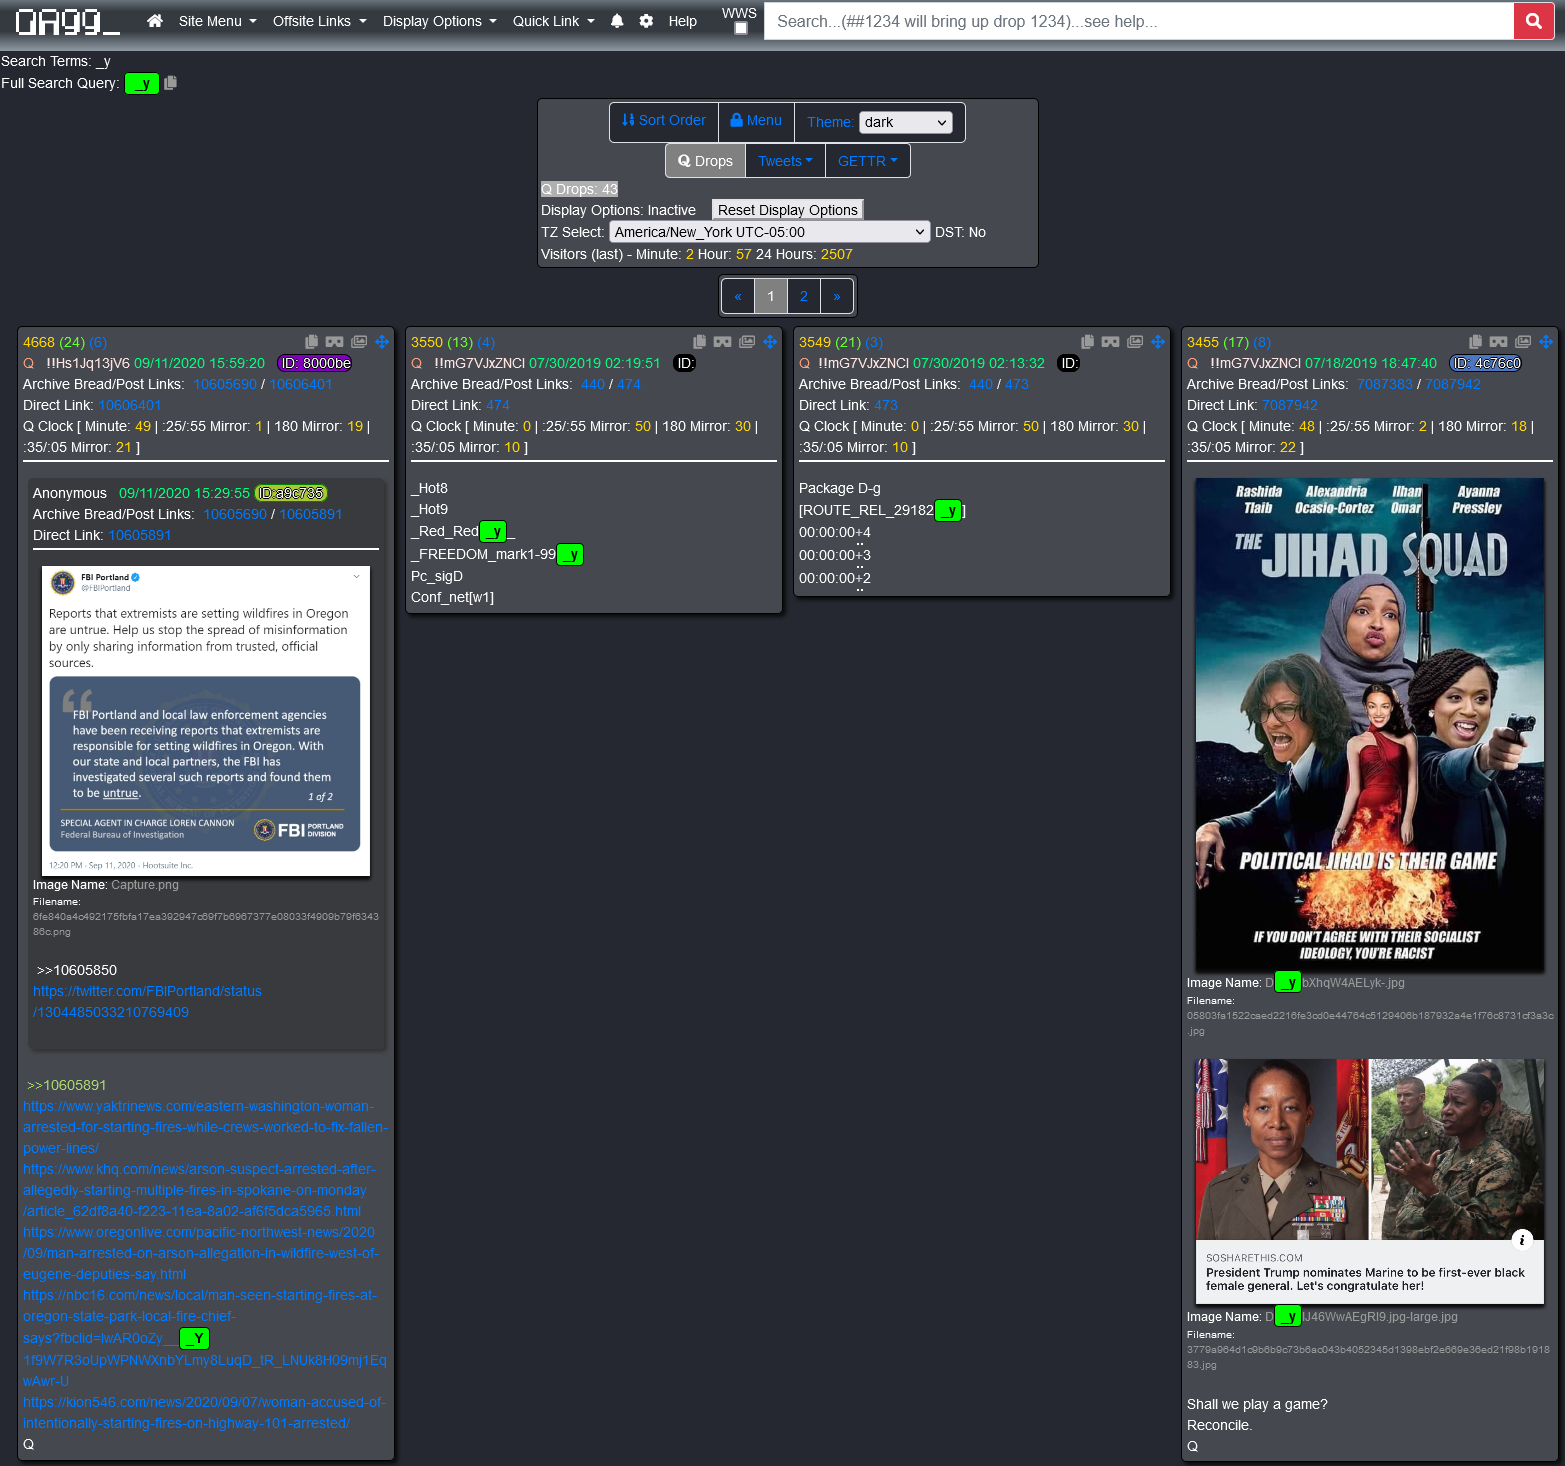Image resolution: width=1565 pixels, height=1466 pixels.
Task: Click the QAGG site logo
Action: pyautogui.click(x=67, y=21)
